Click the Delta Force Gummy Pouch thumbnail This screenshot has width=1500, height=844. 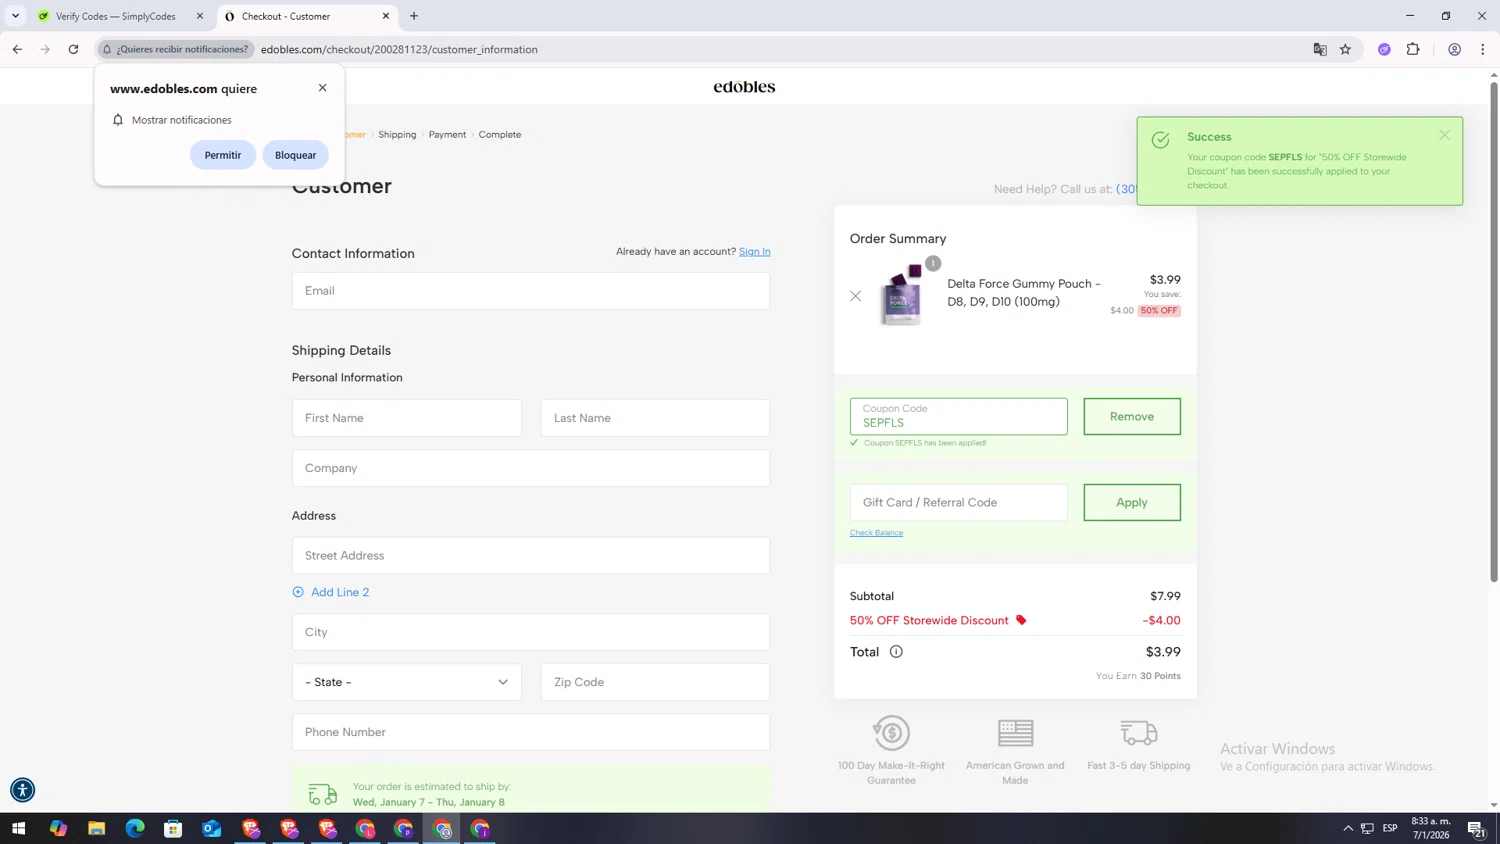coord(901,295)
